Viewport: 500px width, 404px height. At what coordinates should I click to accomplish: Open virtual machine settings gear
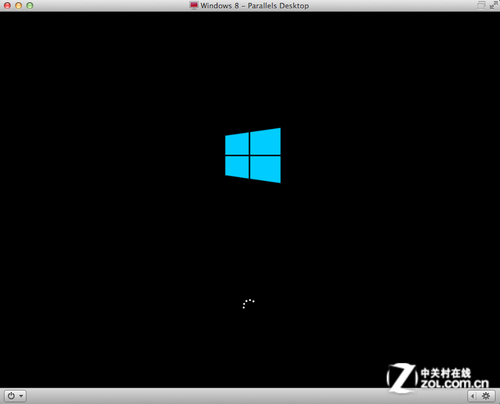[x=486, y=396]
